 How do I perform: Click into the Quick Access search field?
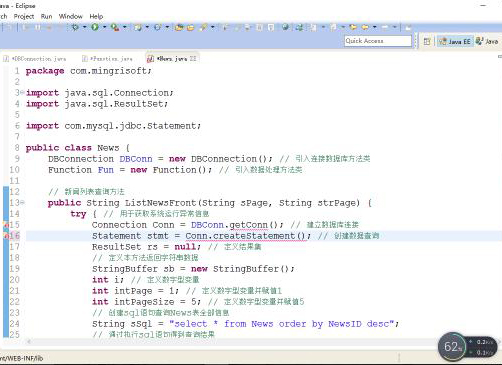[378, 41]
